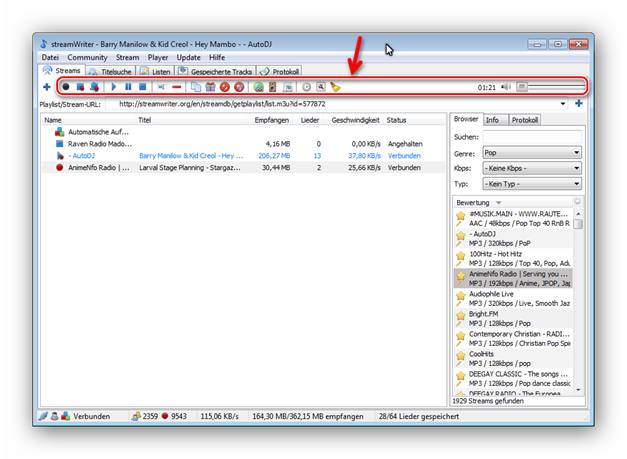Click the first red round toolbar icon
This screenshot has width=627, height=459.
pyautogui.click(x=225, y=87)
